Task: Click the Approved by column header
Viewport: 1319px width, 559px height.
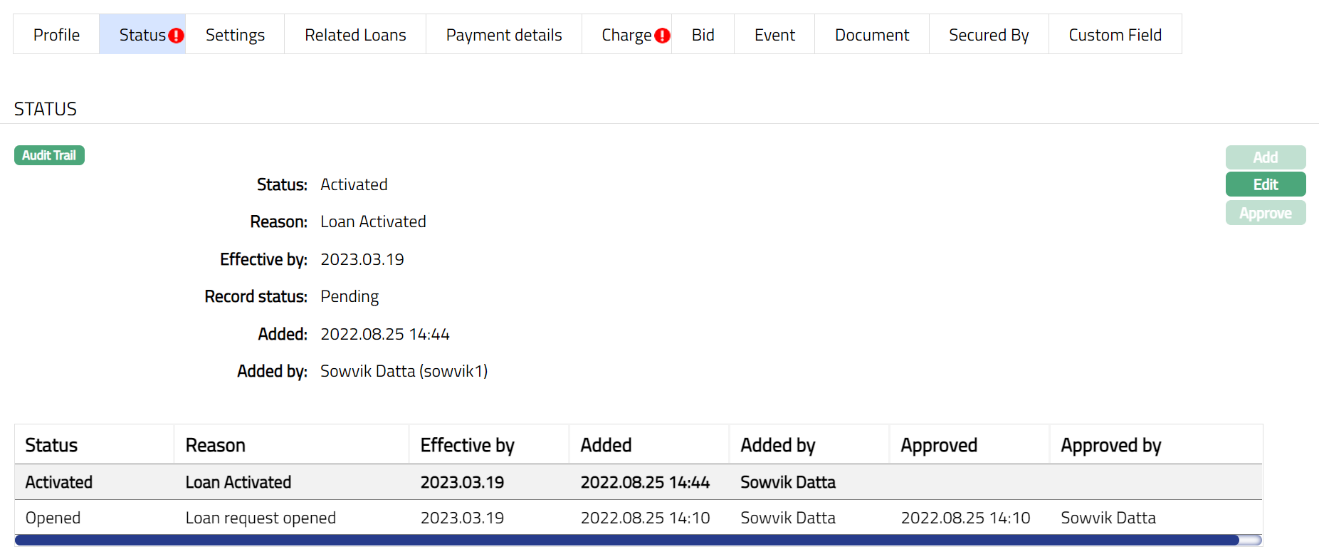Action: click(x=1111, y=445)
